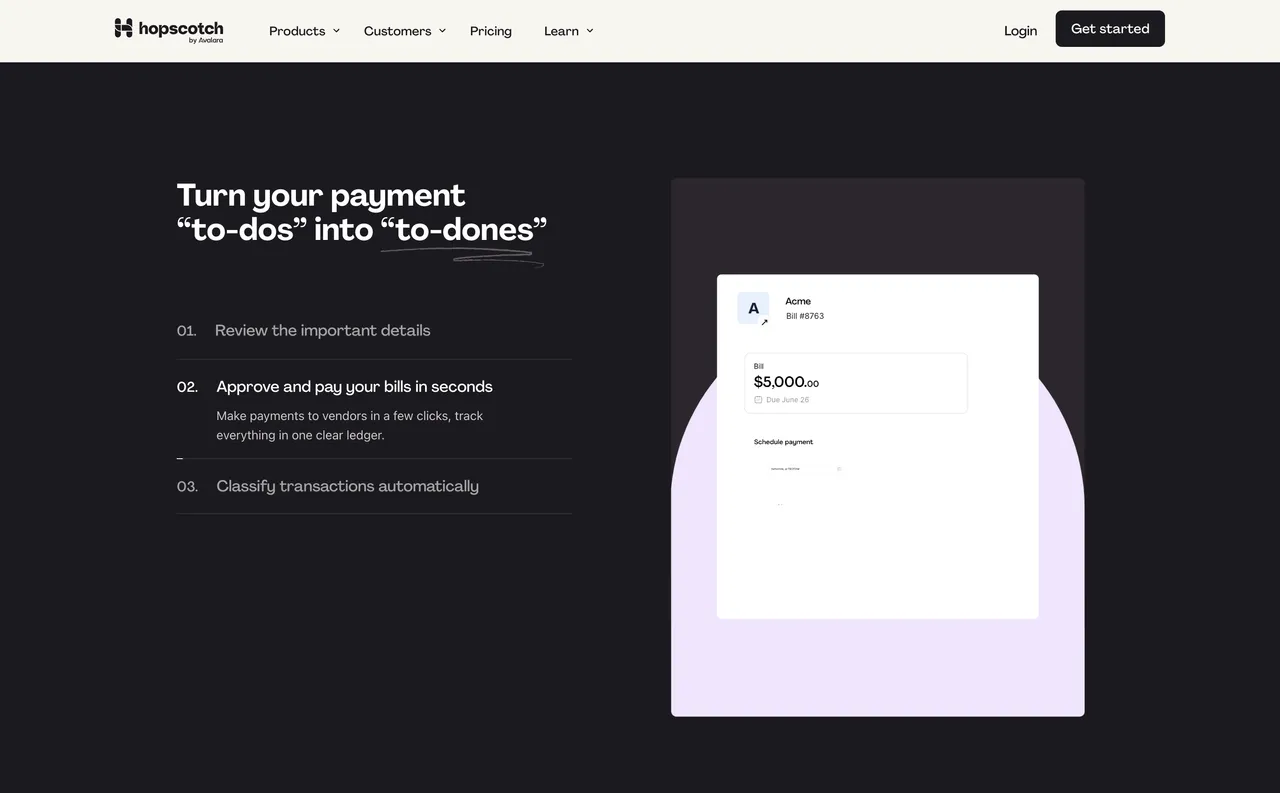Click the small icon in the schedule payment field
Image resolution: width=1280 pixels, height=793 pixels.
point(839,469)
